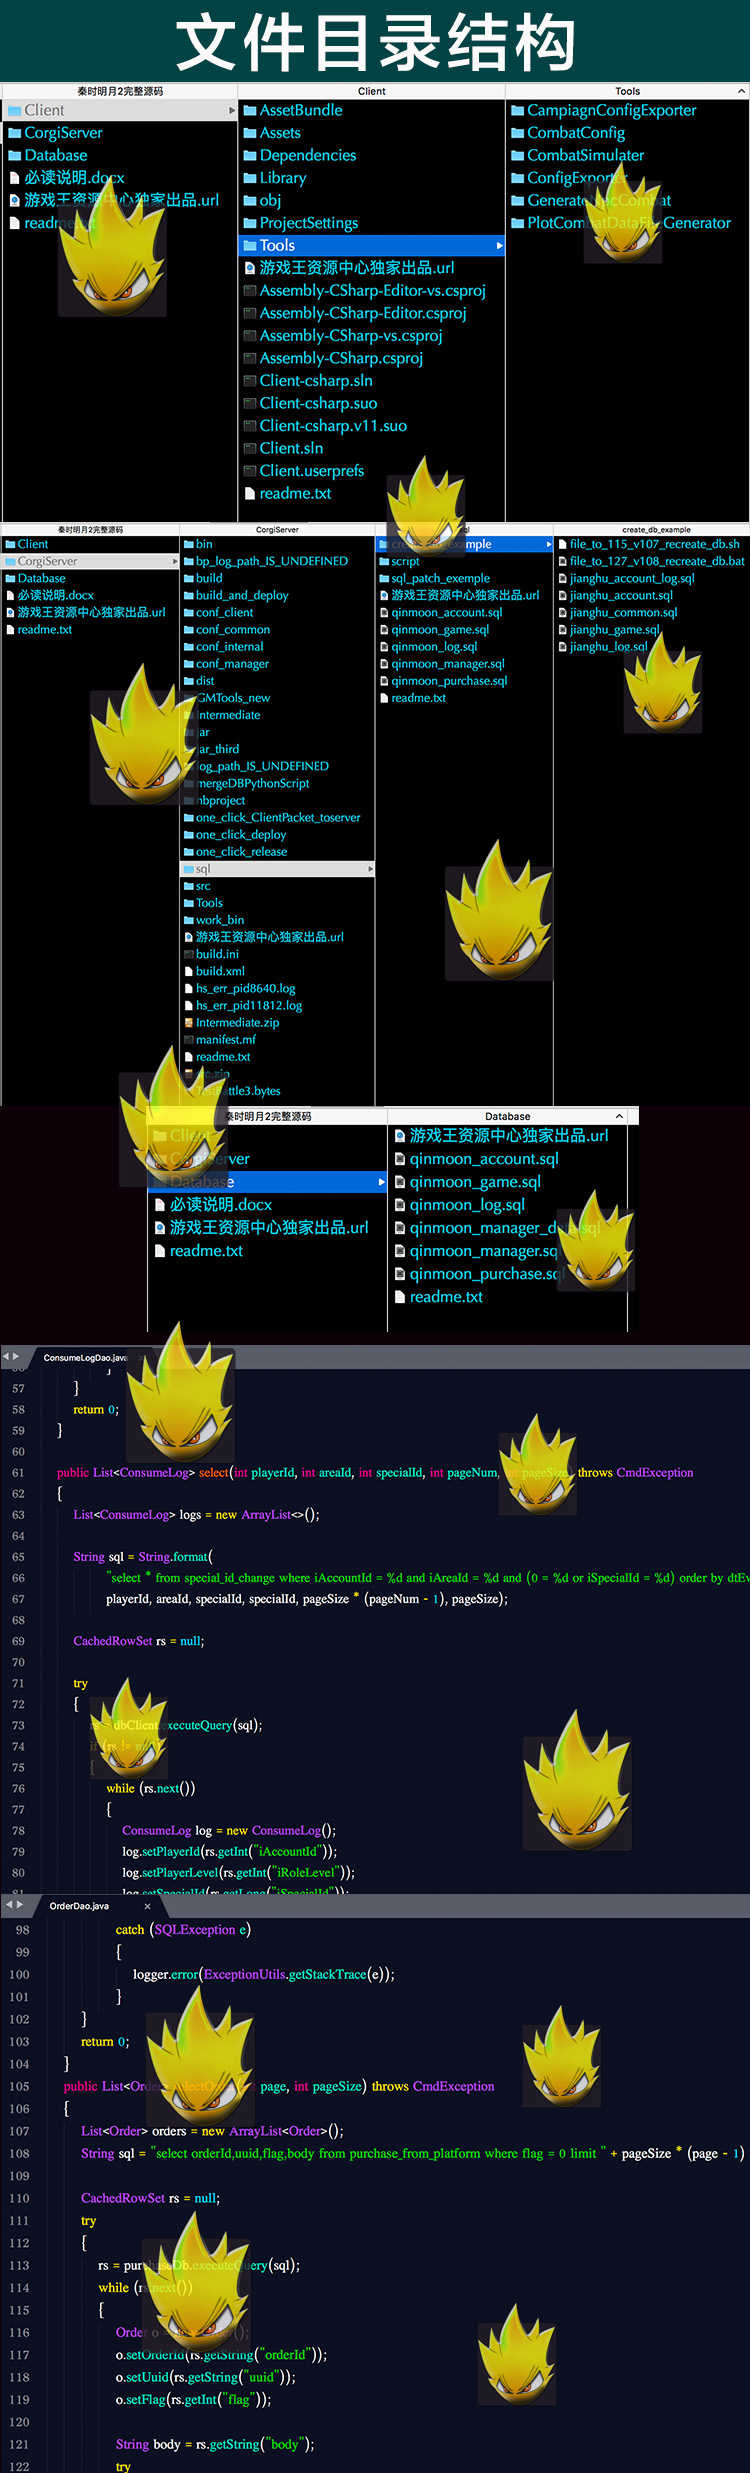Viewport: 750px width, 2473px height.
Task: Click the hs_err_pid8640.log file icon
Action: [188, 988]
